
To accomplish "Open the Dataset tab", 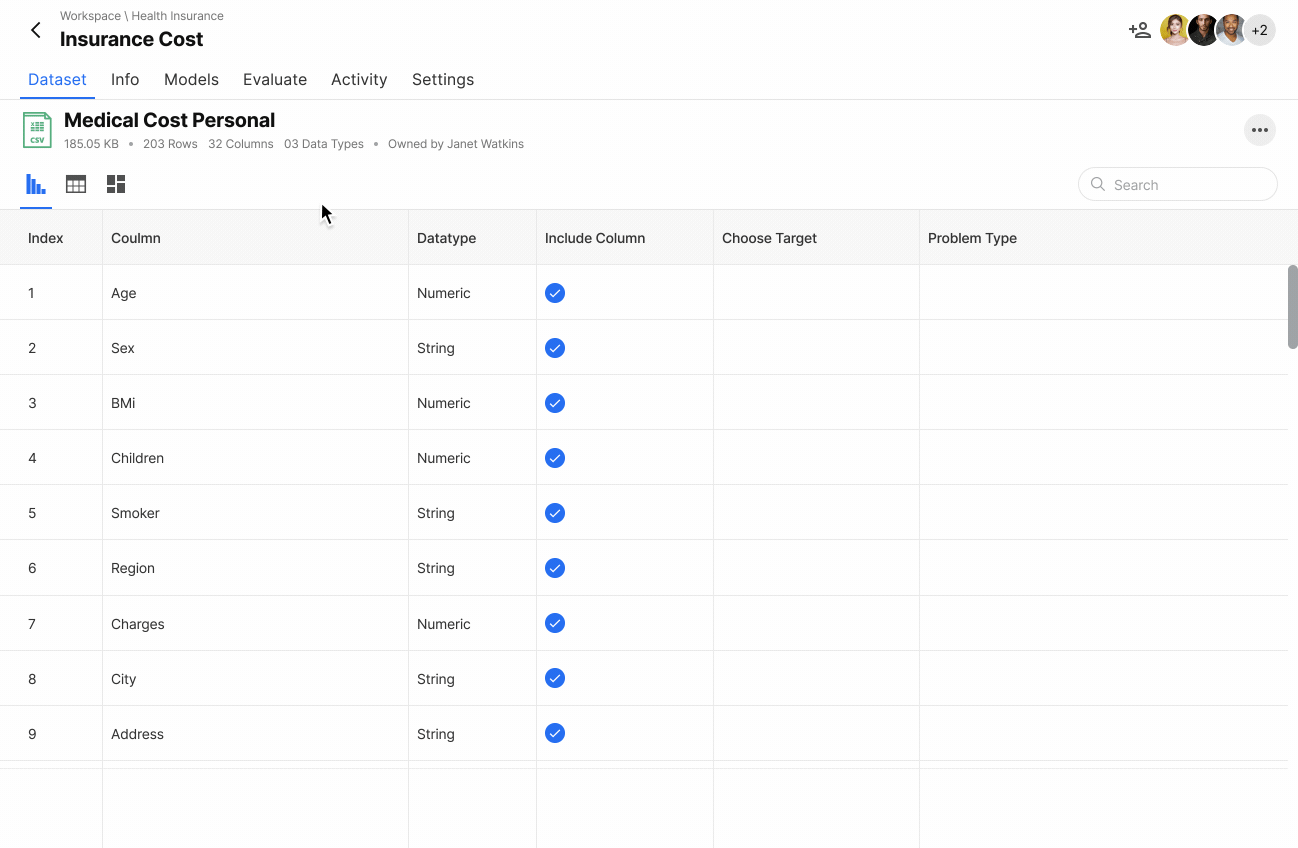I will click(57, 80).
